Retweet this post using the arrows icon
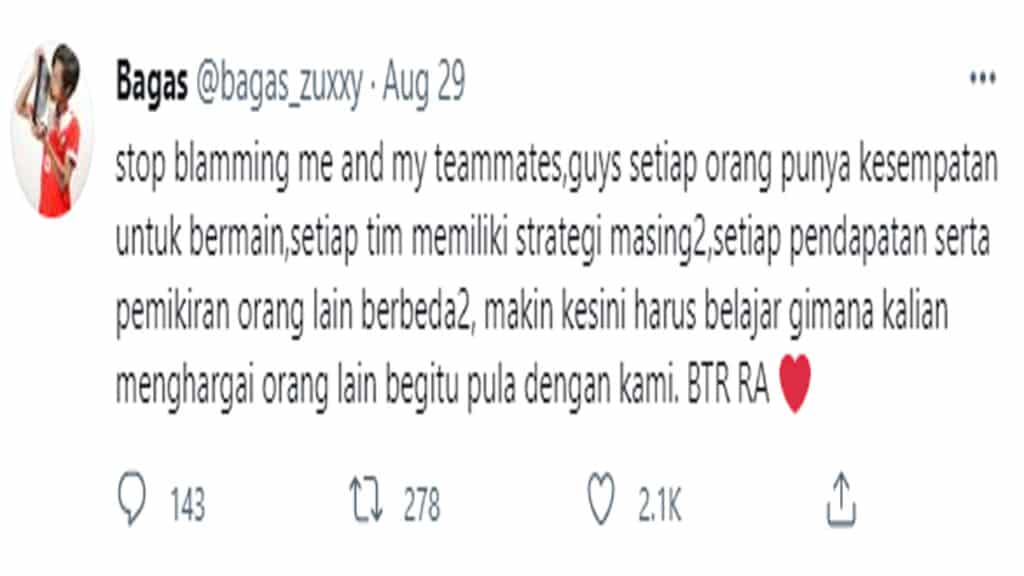 366,500
